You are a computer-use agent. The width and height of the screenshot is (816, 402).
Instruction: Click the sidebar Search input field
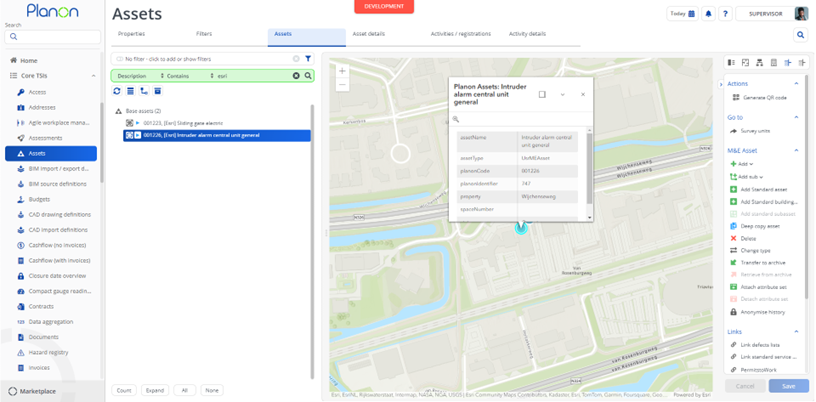pyautogui.click(x=53, y=37)
